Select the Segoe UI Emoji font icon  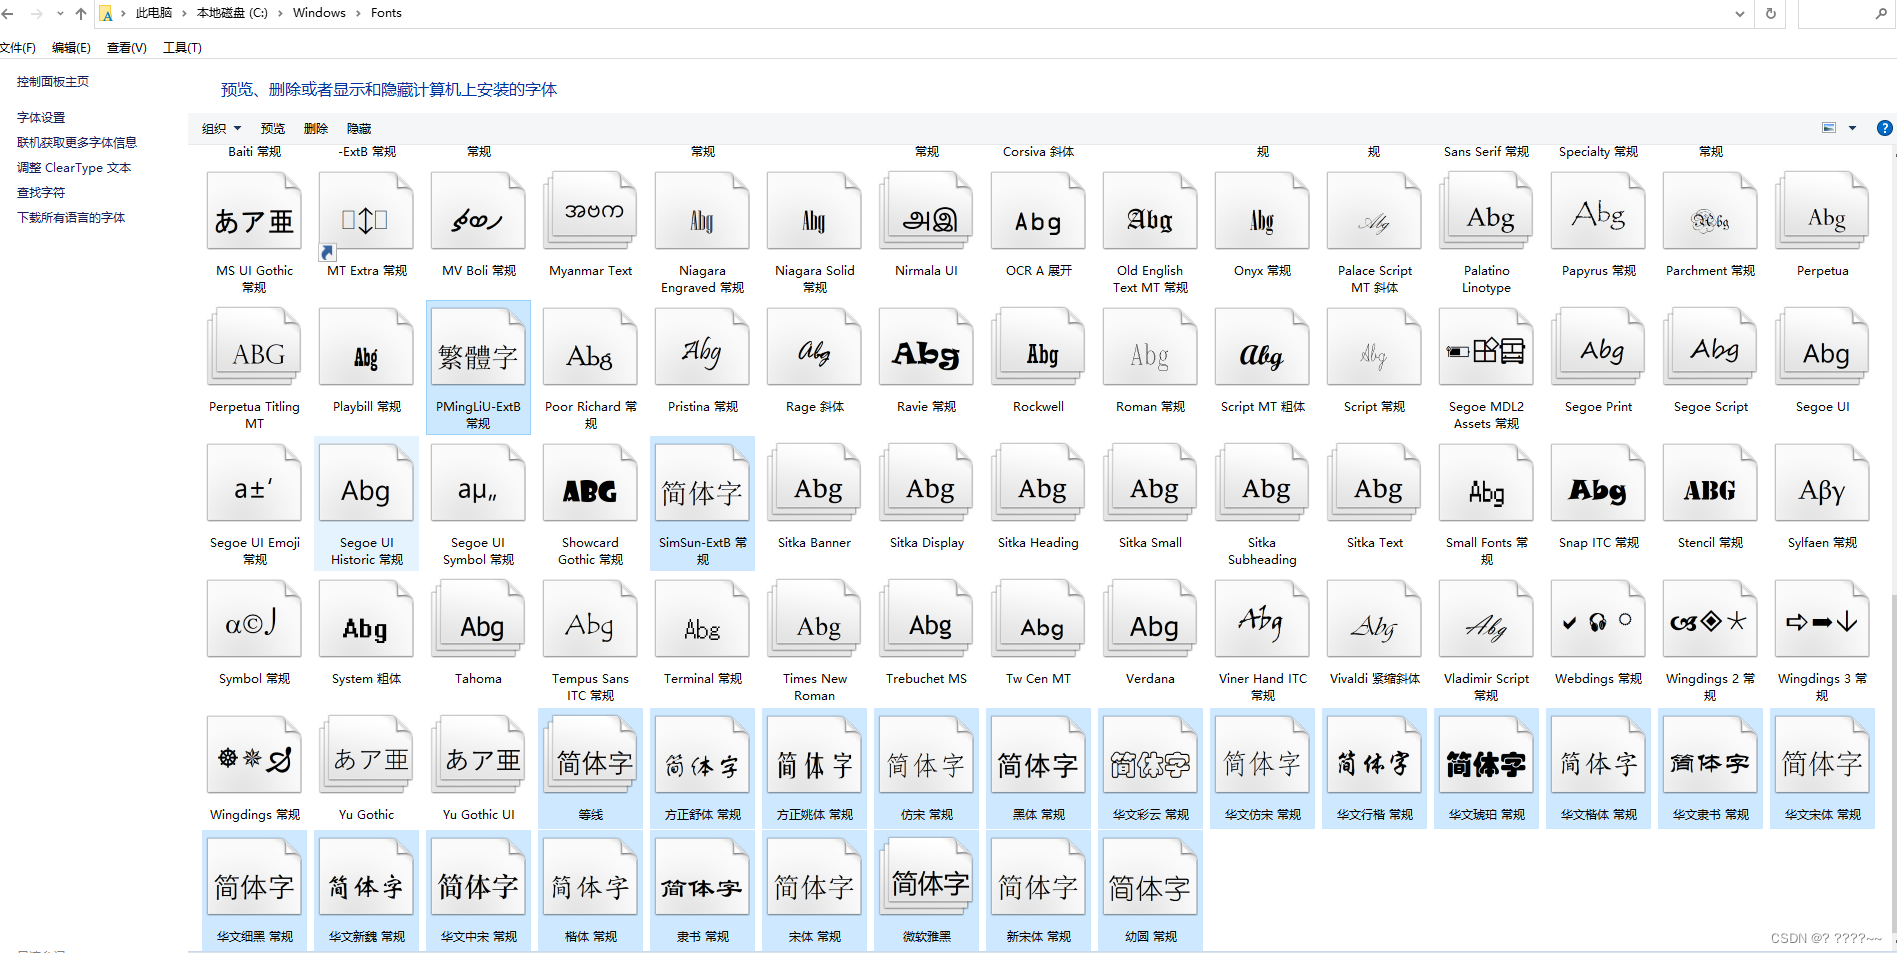point(254,484)
